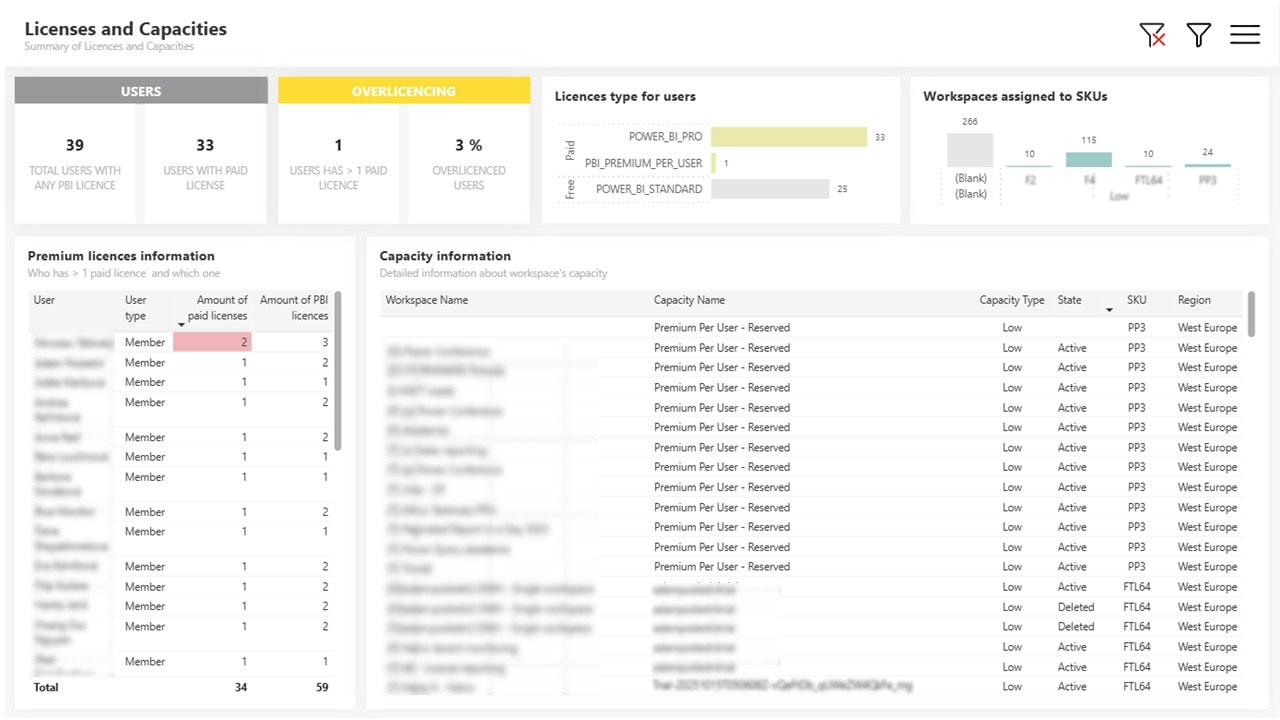Viewport: 1280px width, 720px height.
Task: Sort by the Capacity Name column header
Action: click(x=690, y=300)
